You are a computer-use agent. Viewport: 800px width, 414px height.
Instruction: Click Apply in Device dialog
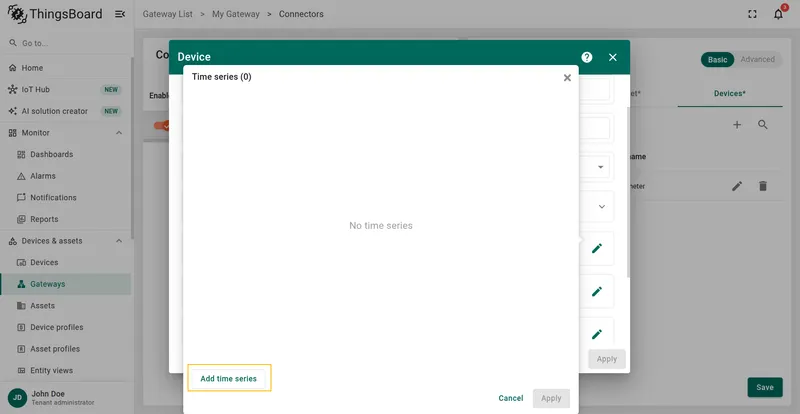pyautogui.click(x=607, y=359)
